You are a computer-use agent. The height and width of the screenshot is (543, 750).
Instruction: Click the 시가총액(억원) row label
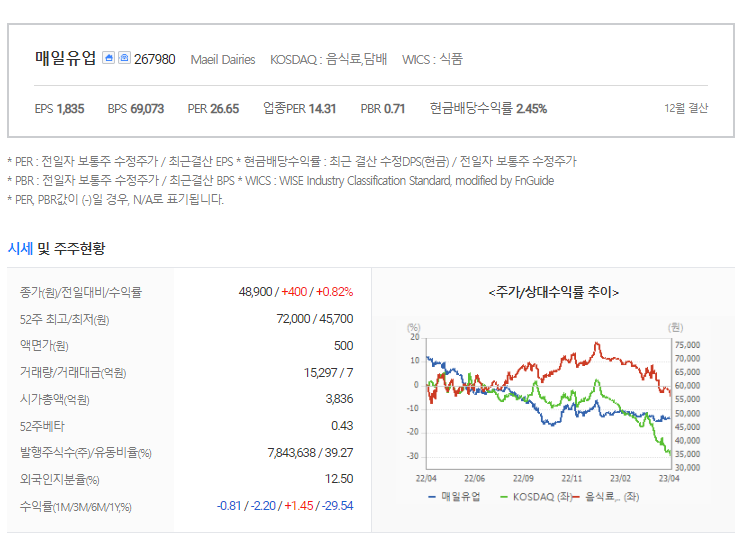tap(55, 399)
